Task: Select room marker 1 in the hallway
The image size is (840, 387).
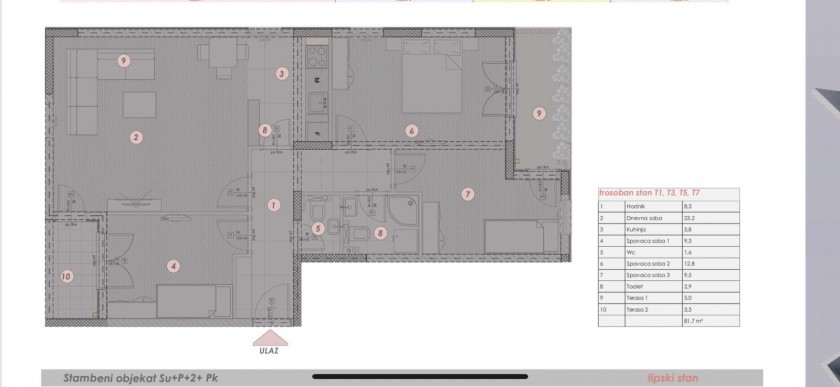Action: click(x=274, y=205)
